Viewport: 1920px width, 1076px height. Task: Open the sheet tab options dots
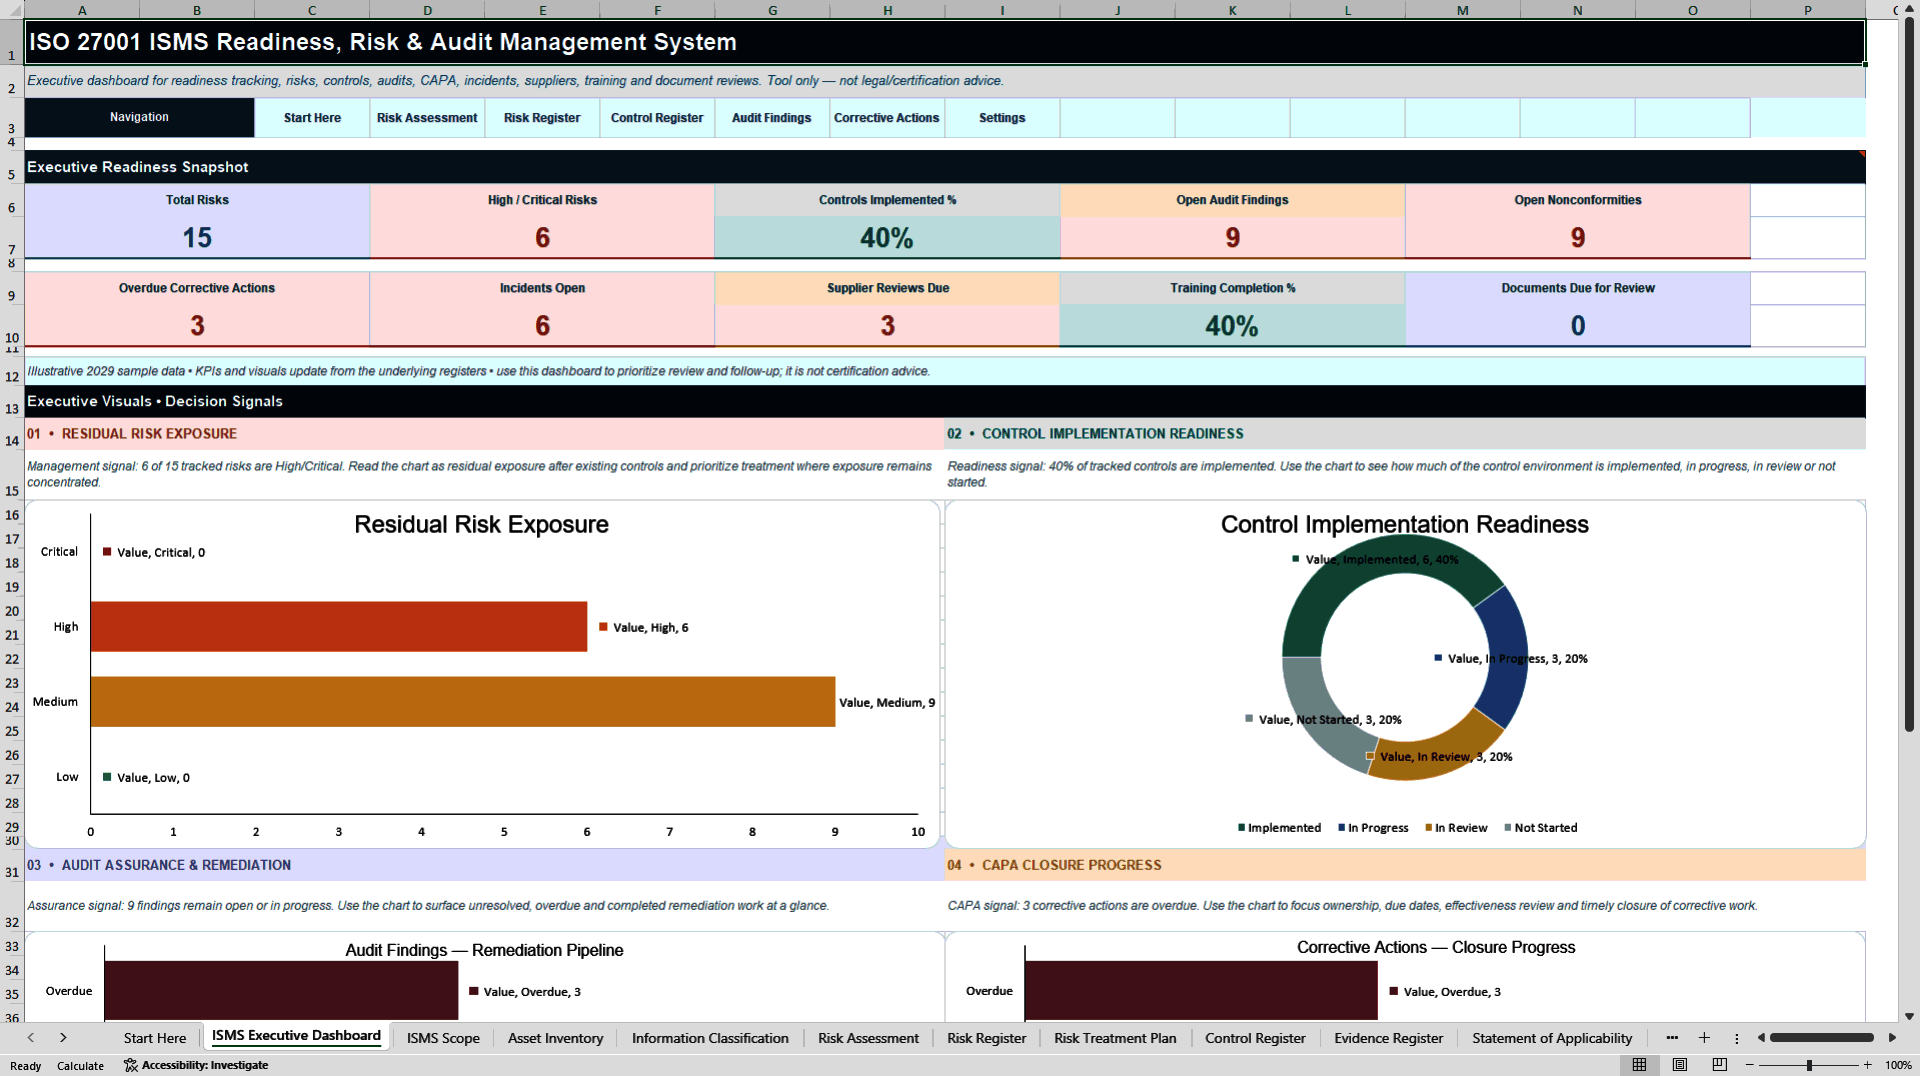pos(1737,1038)
